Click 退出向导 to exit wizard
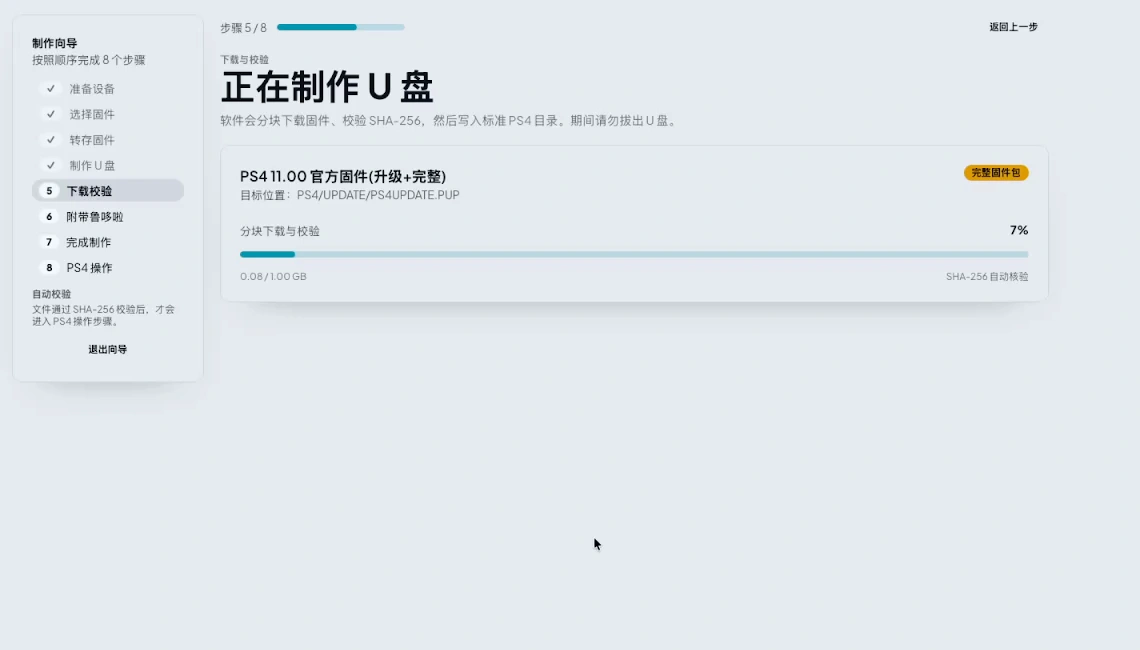1140x650 pixels. (x=108, y=349)
